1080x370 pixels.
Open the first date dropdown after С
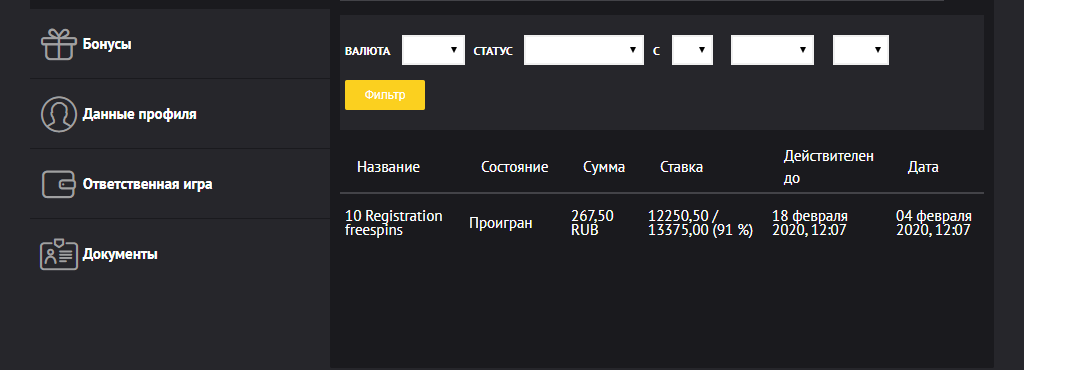click(x=692, y=50)
